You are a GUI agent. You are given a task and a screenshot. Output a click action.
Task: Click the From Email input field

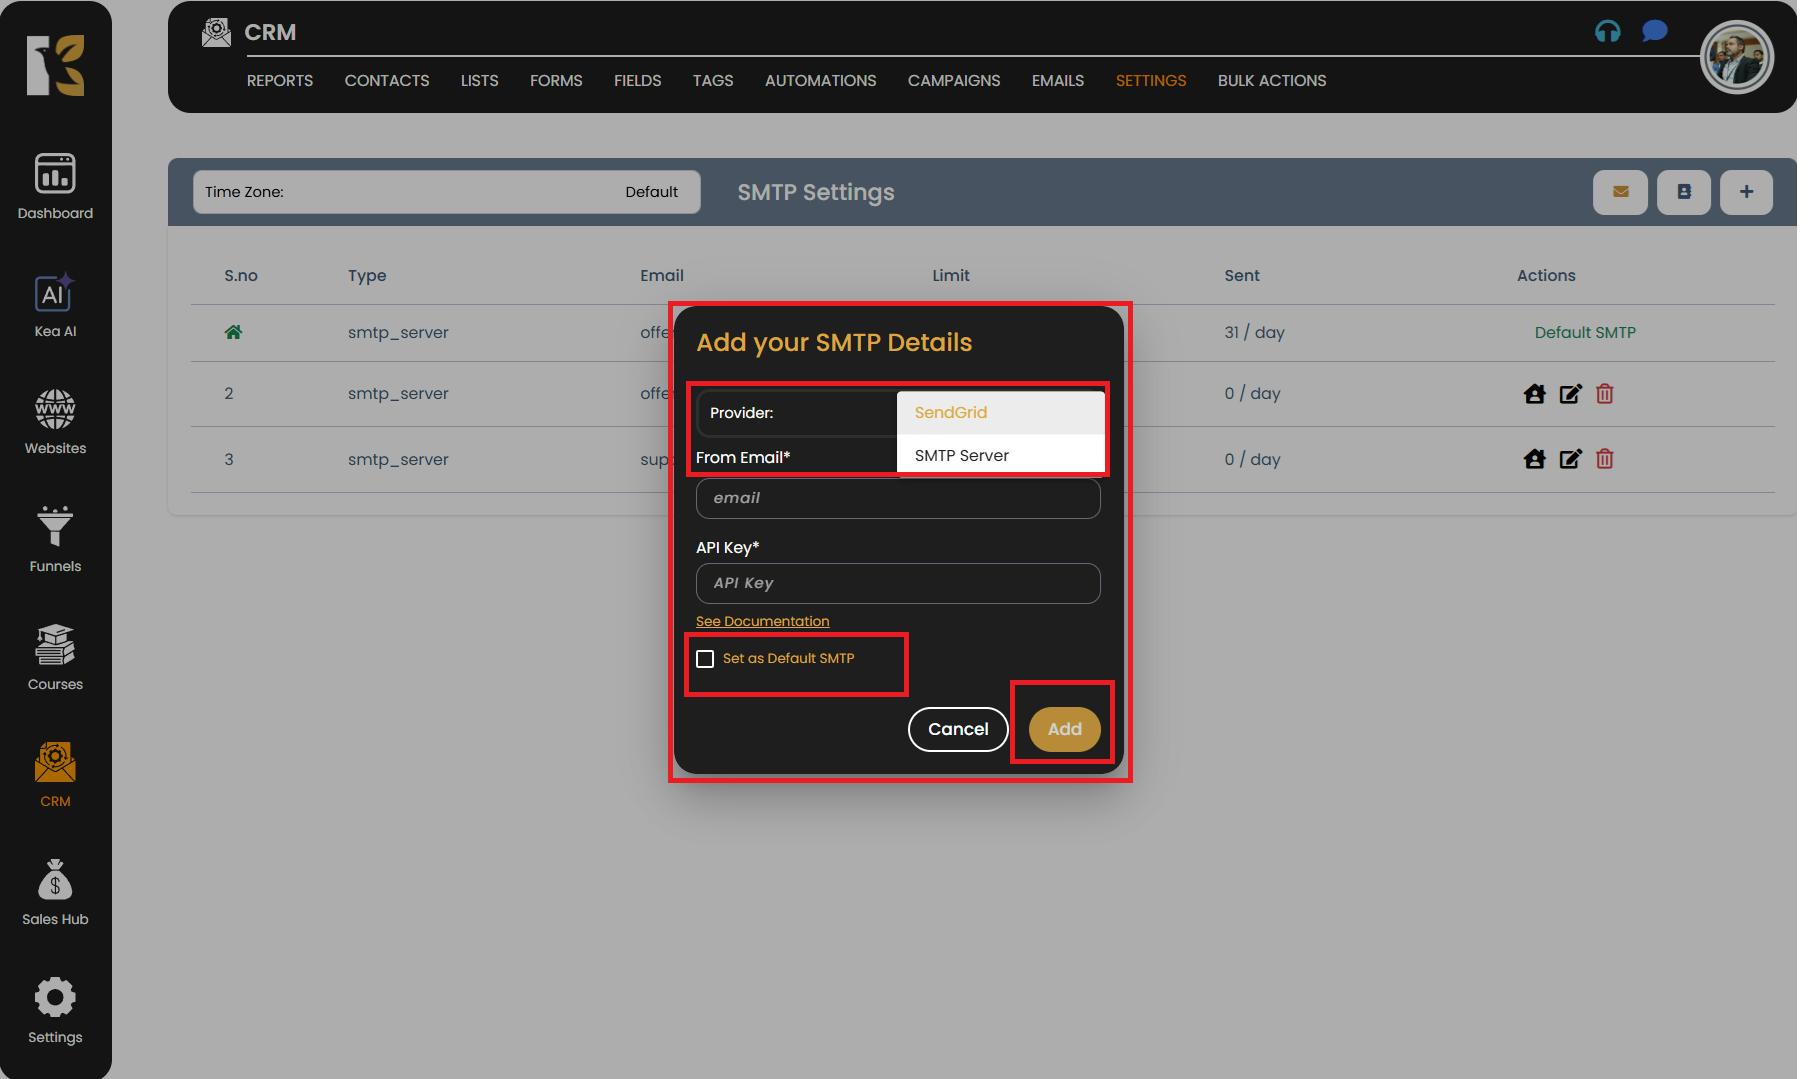point(897,498)
